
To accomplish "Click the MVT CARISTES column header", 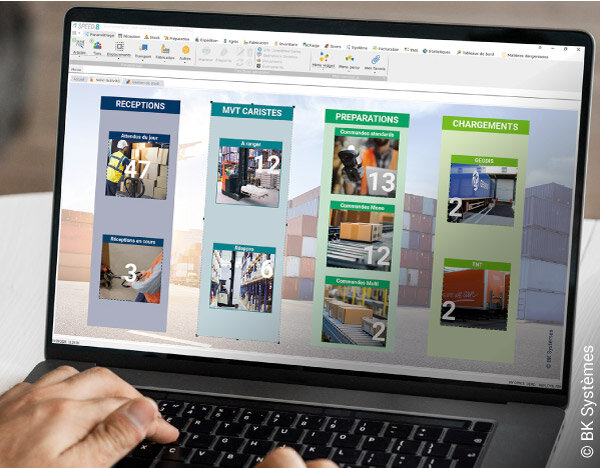I will coord(252,111).
